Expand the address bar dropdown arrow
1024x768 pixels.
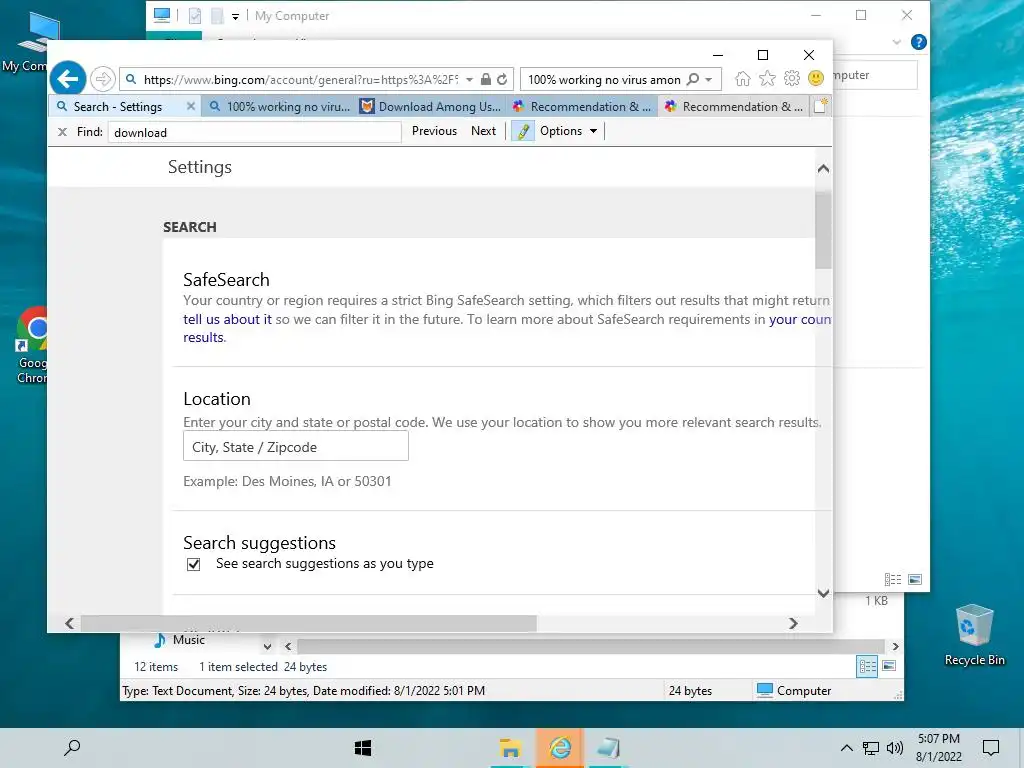[x=470, y=80]
